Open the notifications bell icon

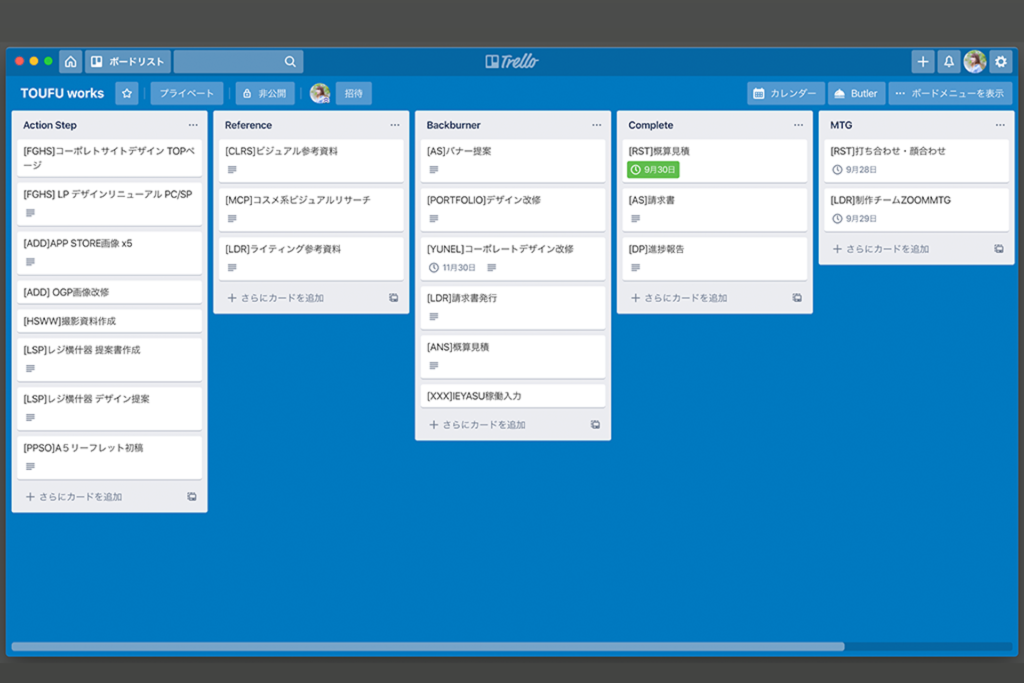949,61
